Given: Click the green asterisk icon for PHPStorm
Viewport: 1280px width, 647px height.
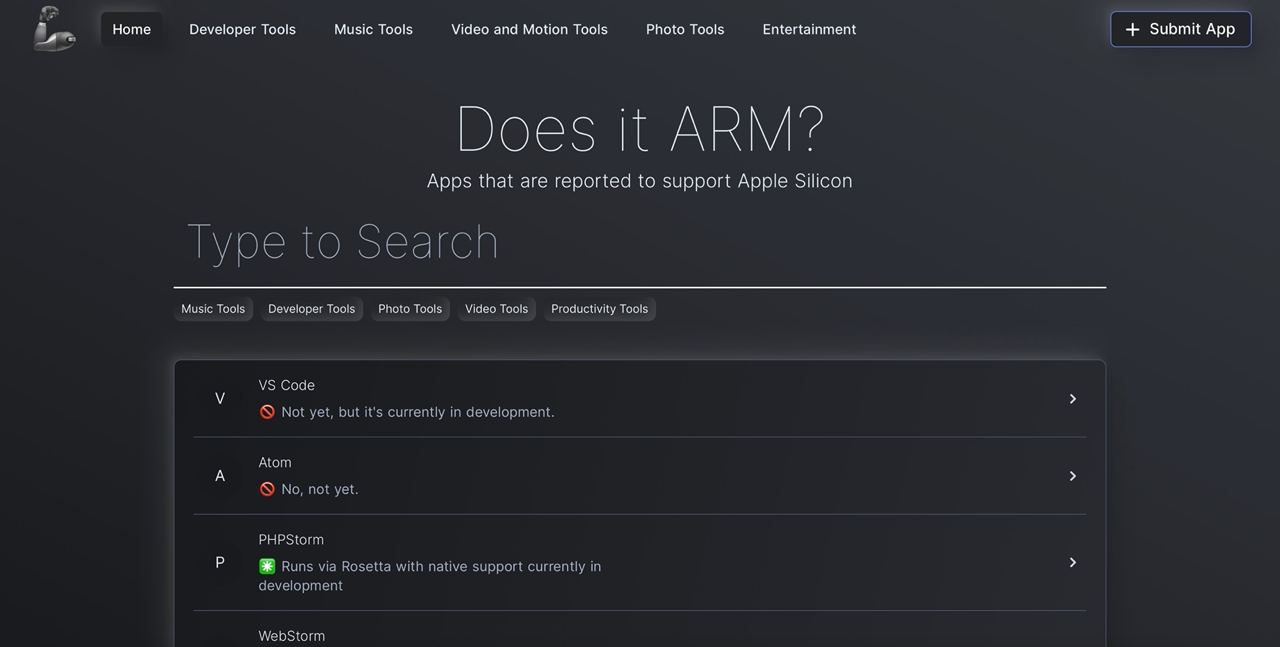Looking at the screenshot, I should click(267, 566).
